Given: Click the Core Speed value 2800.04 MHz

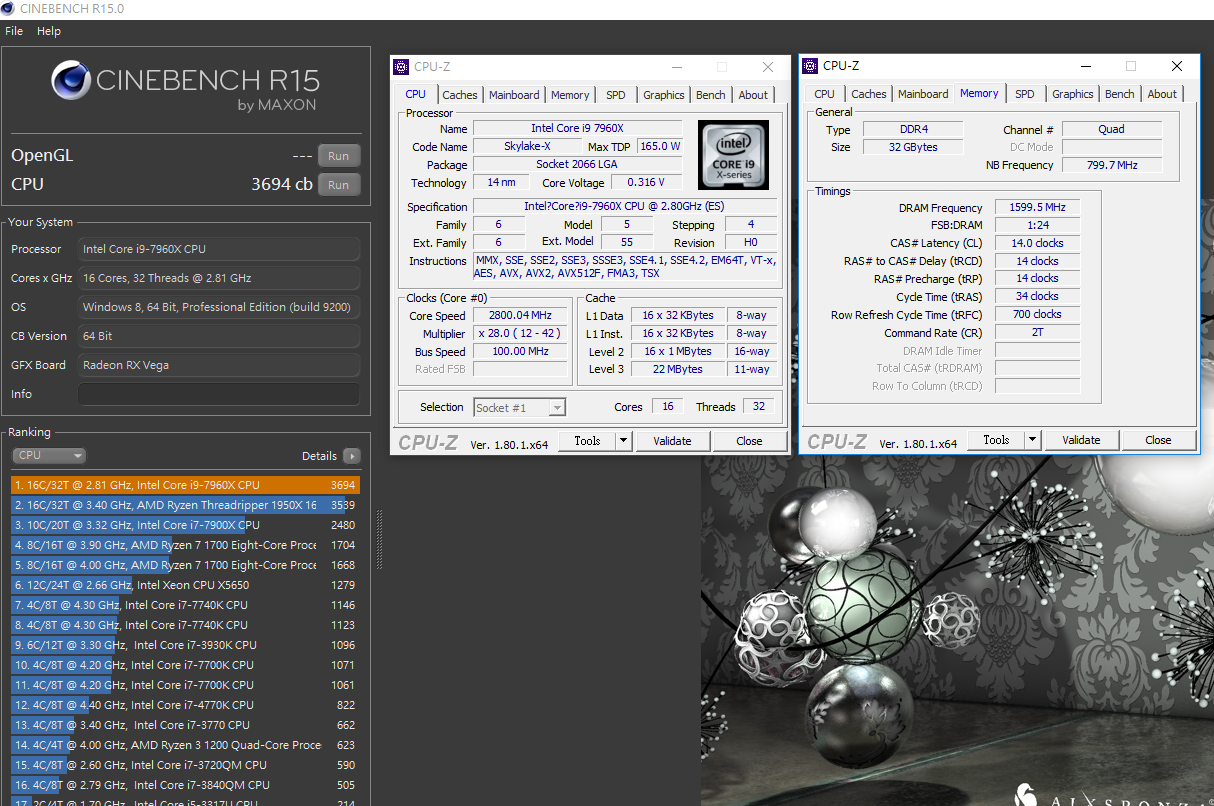Looking at the screenshot, I should (520, 316).
